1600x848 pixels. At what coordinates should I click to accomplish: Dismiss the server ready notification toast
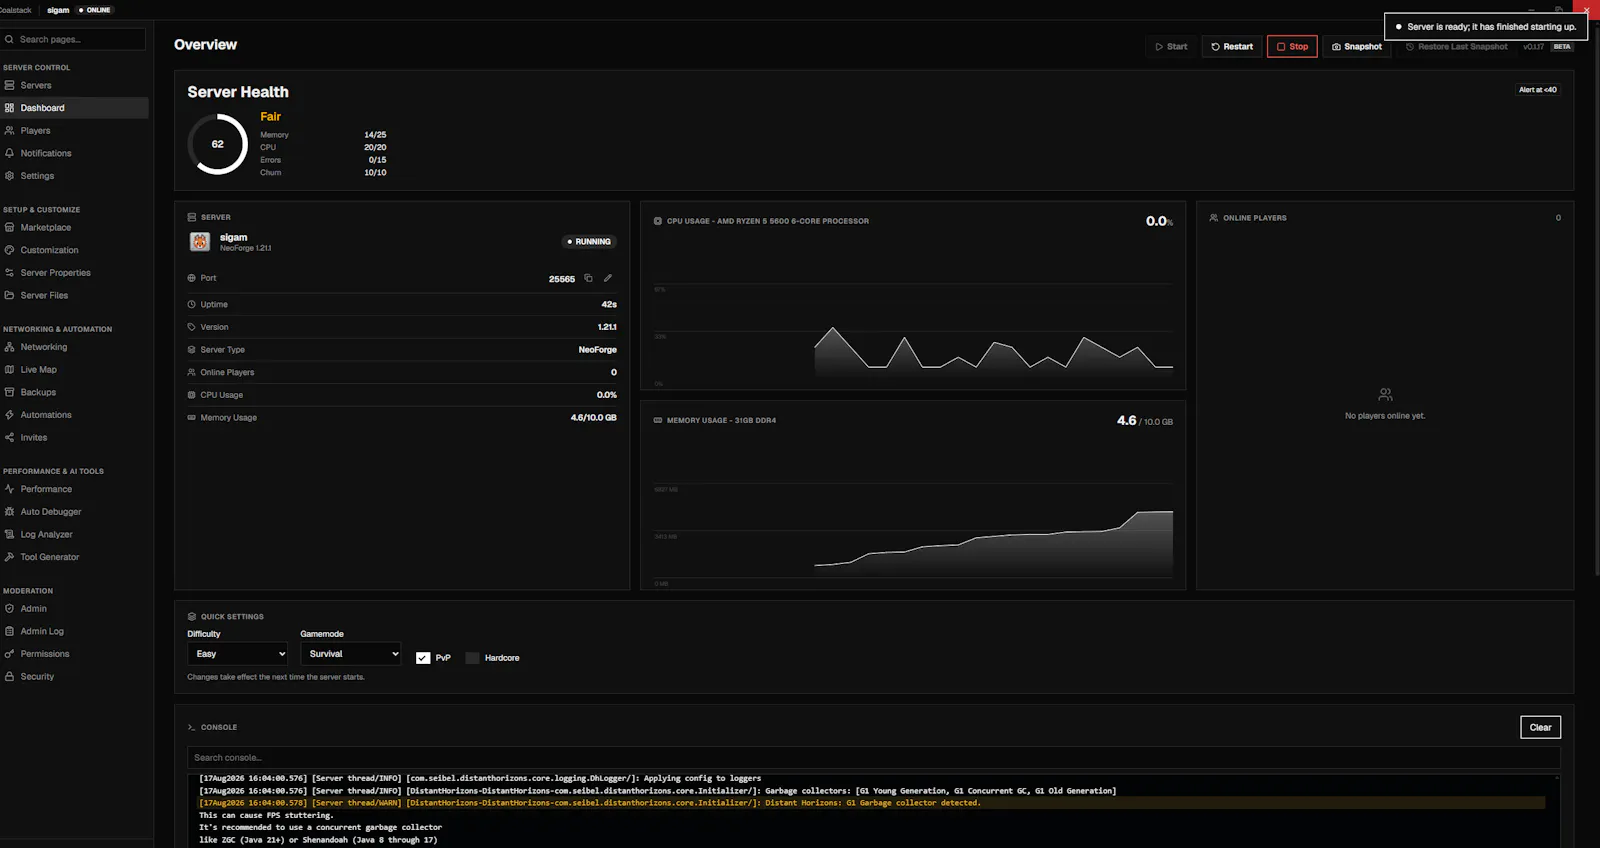(x=1485, y=27)
